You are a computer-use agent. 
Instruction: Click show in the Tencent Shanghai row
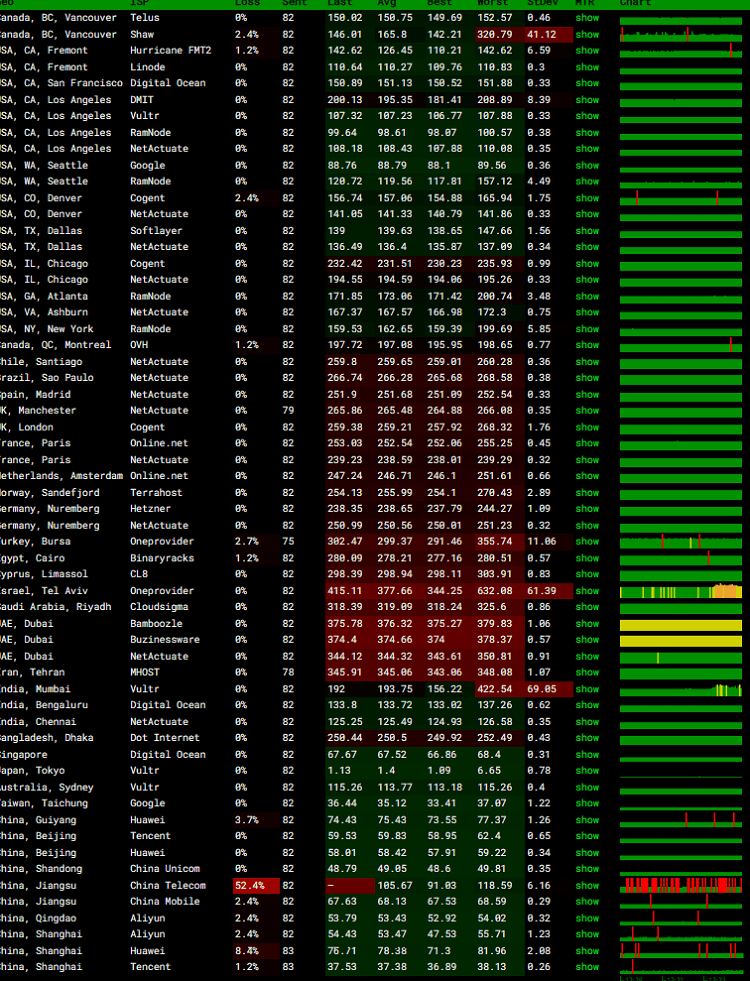click(x=587, y=967)
